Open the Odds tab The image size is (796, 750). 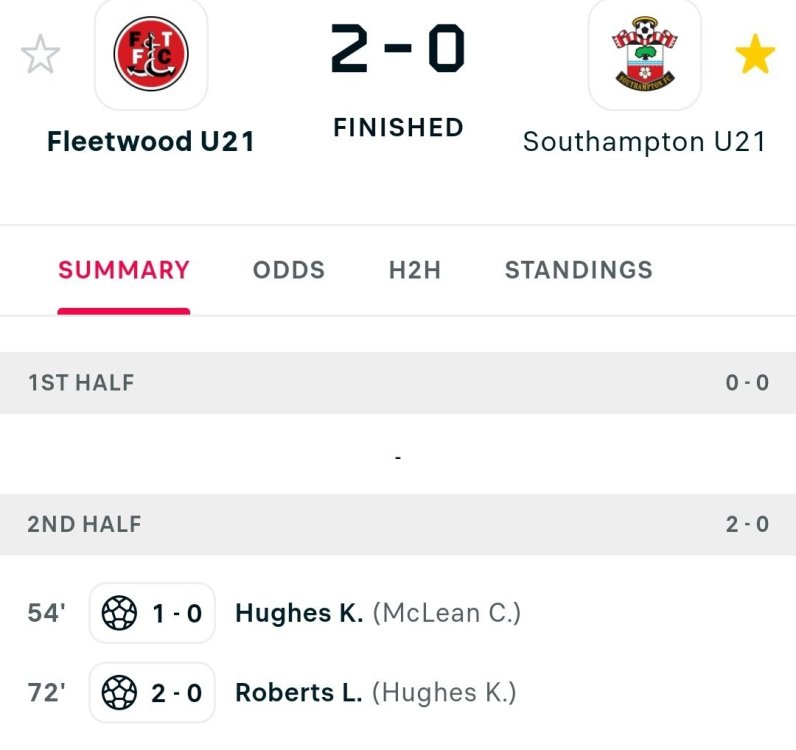(x=289, y=270)
